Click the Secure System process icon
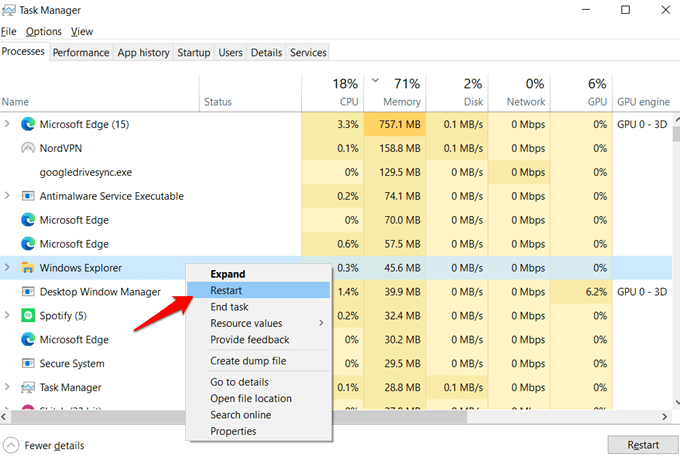680x462 pixels. pyautogui.click(x=28, y=363)
